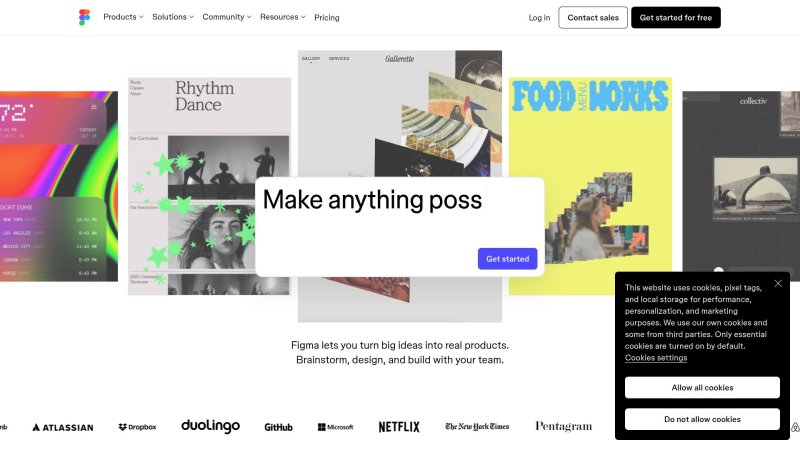
Task: Go to the Pricing page
Action: (326, 18)
